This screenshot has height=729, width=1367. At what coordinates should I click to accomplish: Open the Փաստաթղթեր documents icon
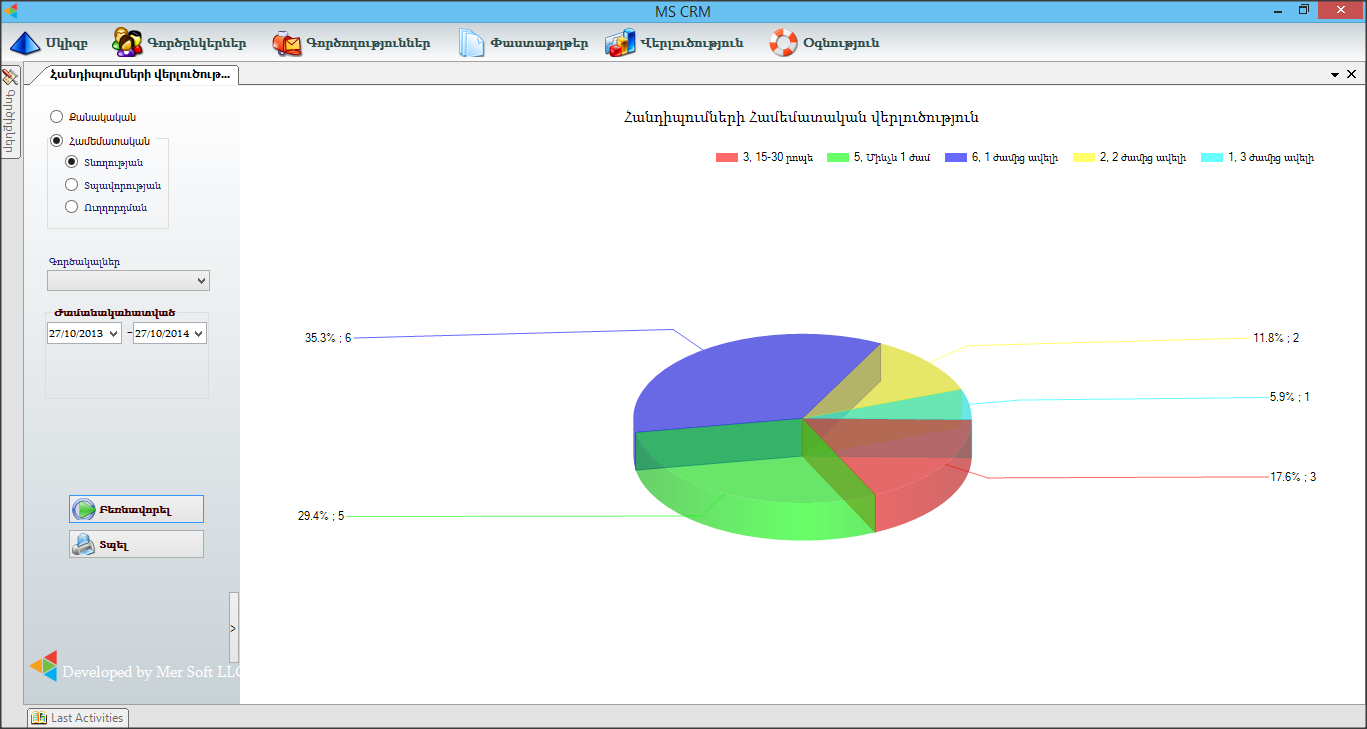pos(471,43)
